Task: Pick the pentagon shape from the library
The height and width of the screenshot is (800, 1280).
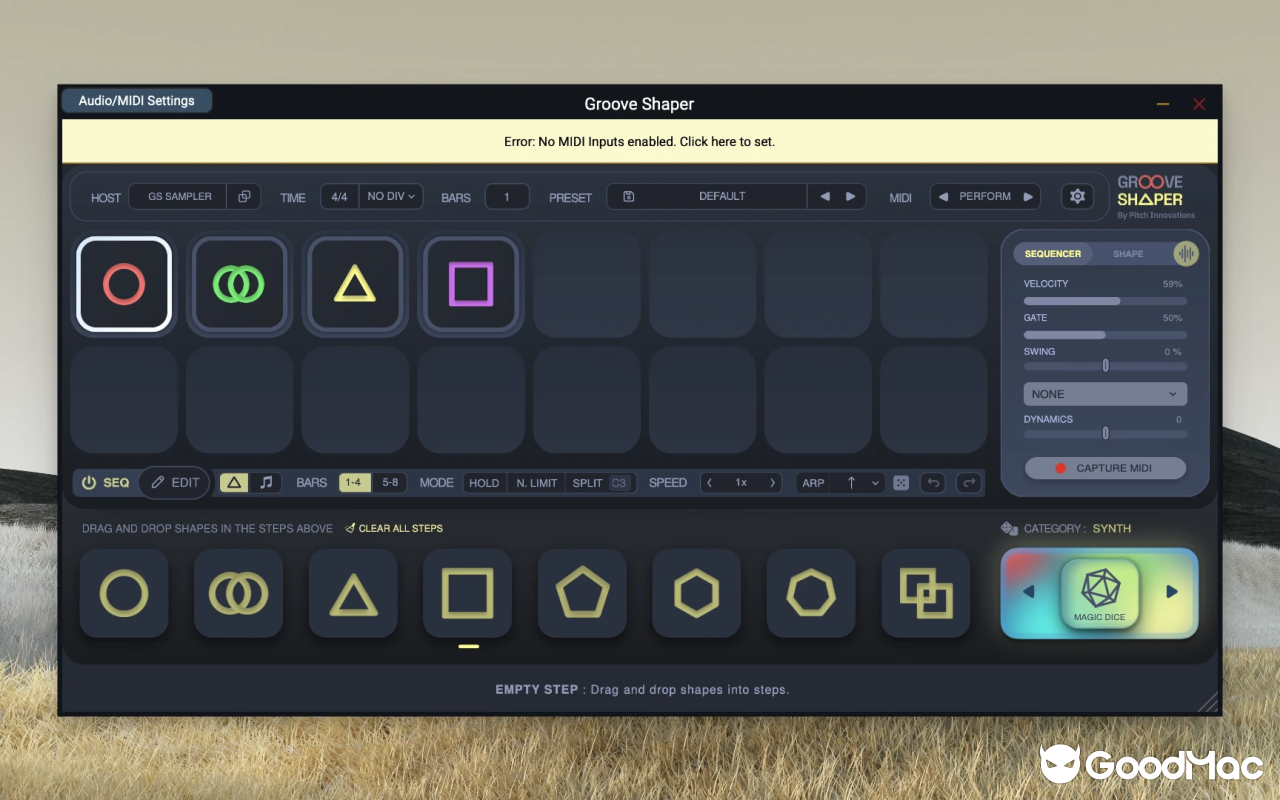Action: tap(581, 592)
